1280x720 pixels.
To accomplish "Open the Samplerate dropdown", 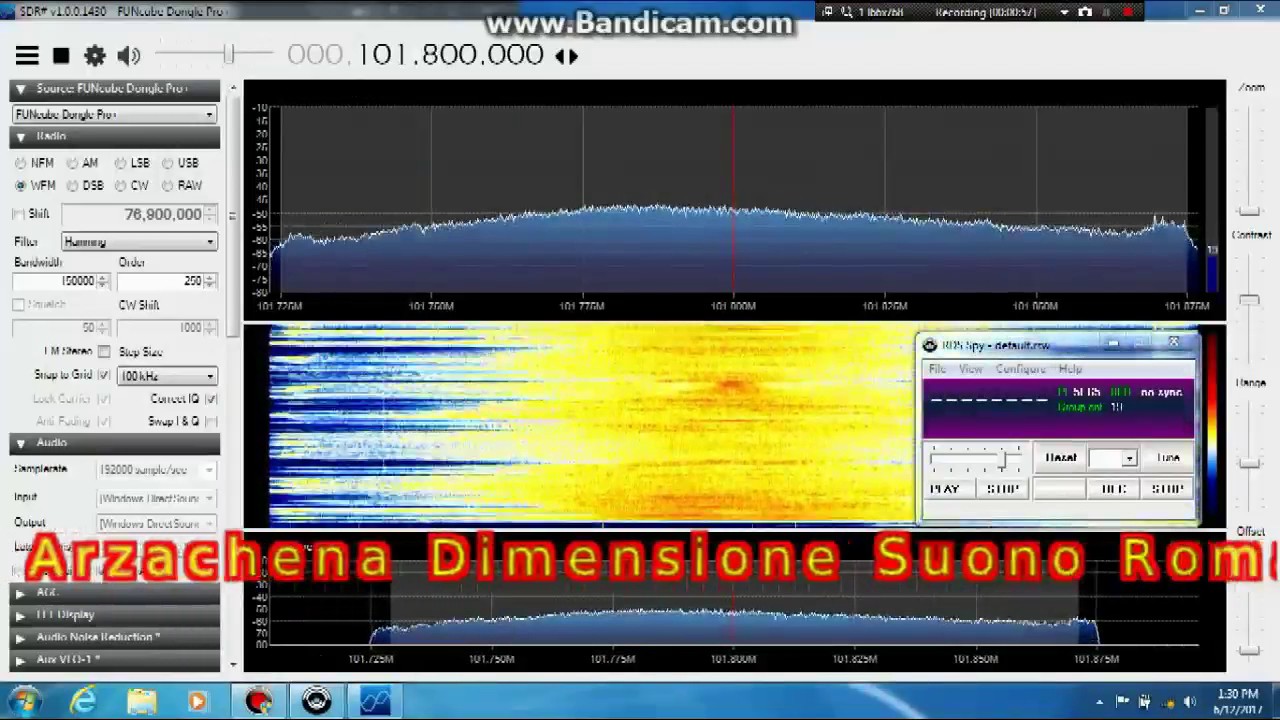I will (157, 470).
